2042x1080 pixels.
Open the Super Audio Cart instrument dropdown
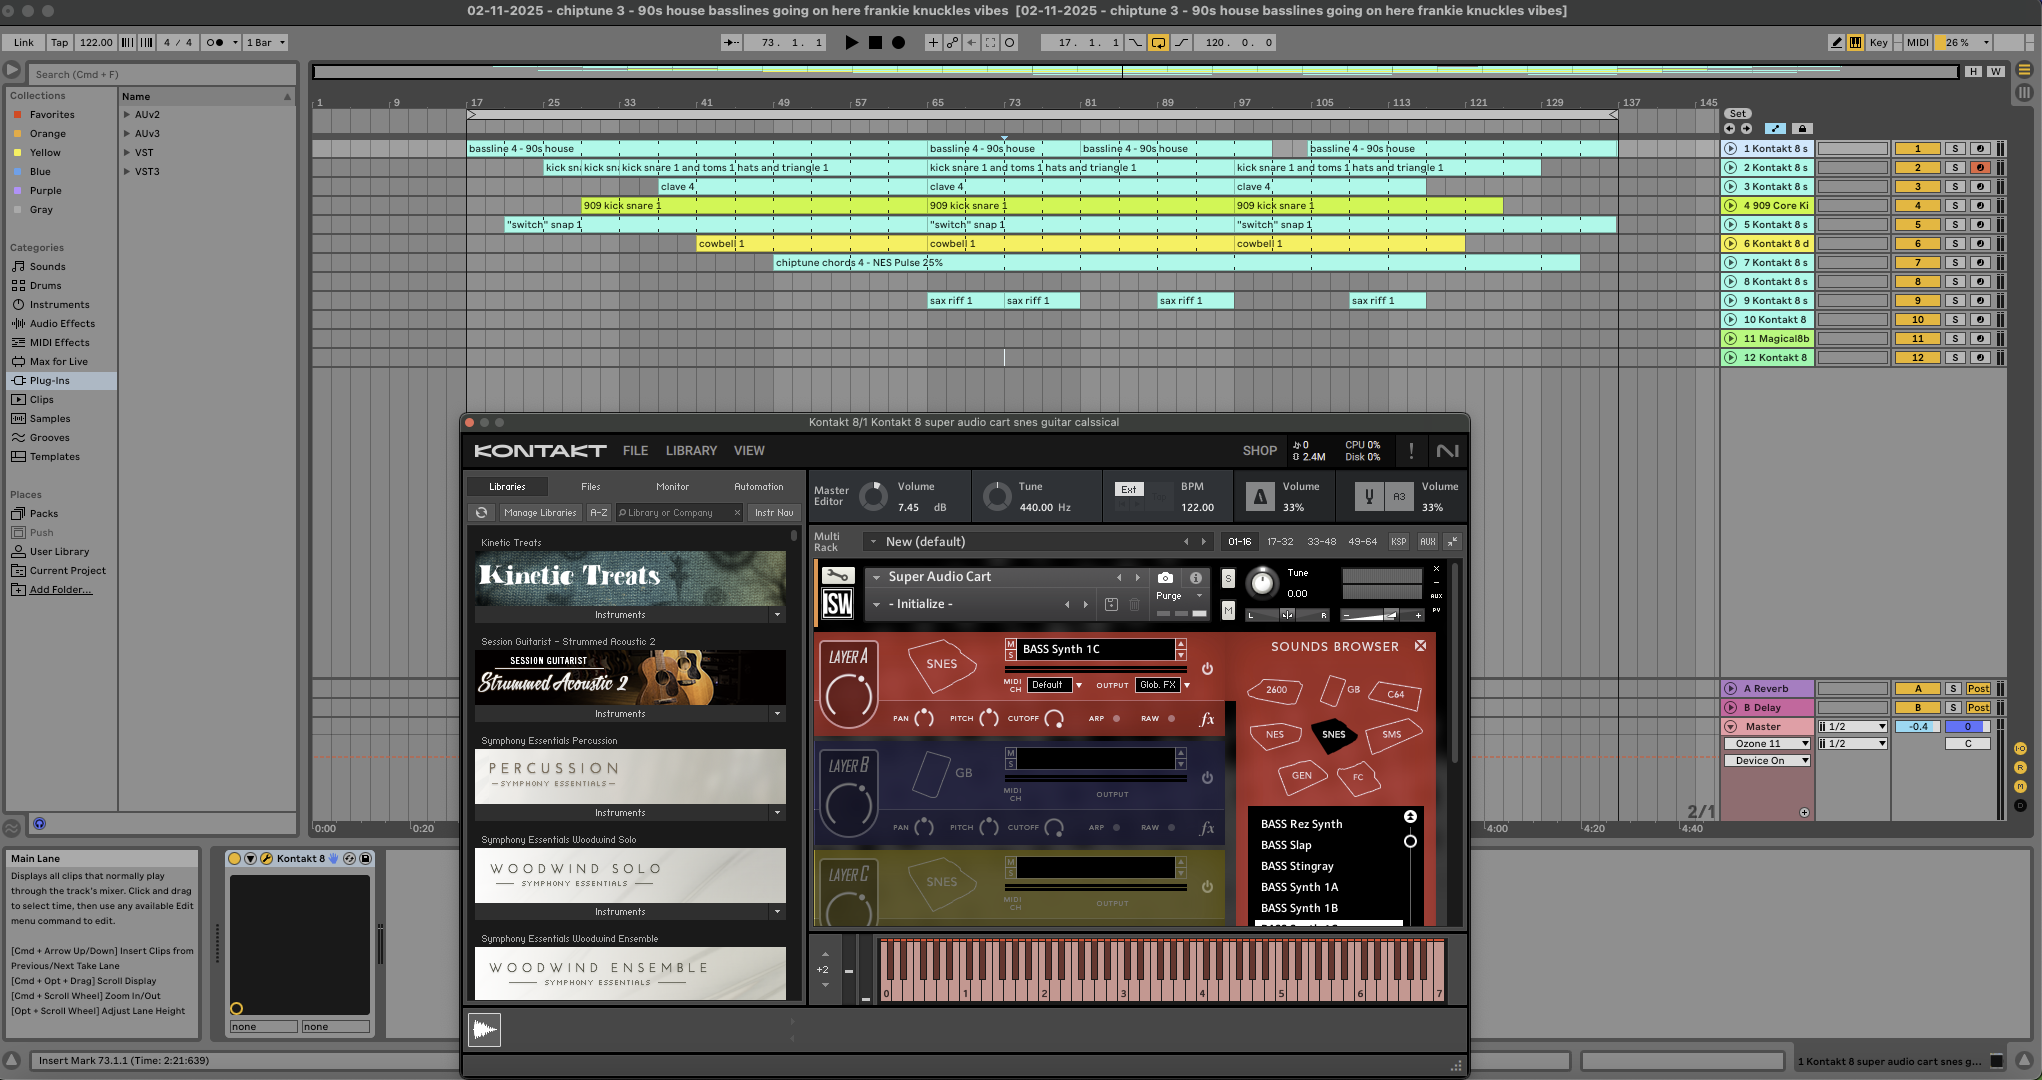point(877,577)
